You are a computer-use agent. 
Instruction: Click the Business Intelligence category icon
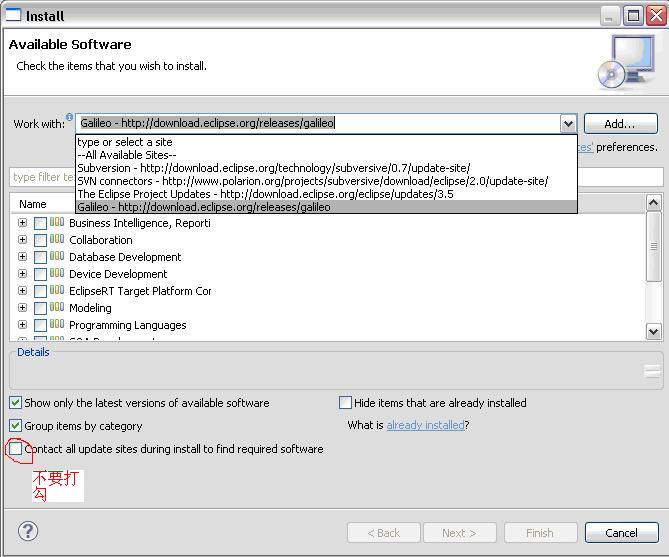tap(57, 222)
